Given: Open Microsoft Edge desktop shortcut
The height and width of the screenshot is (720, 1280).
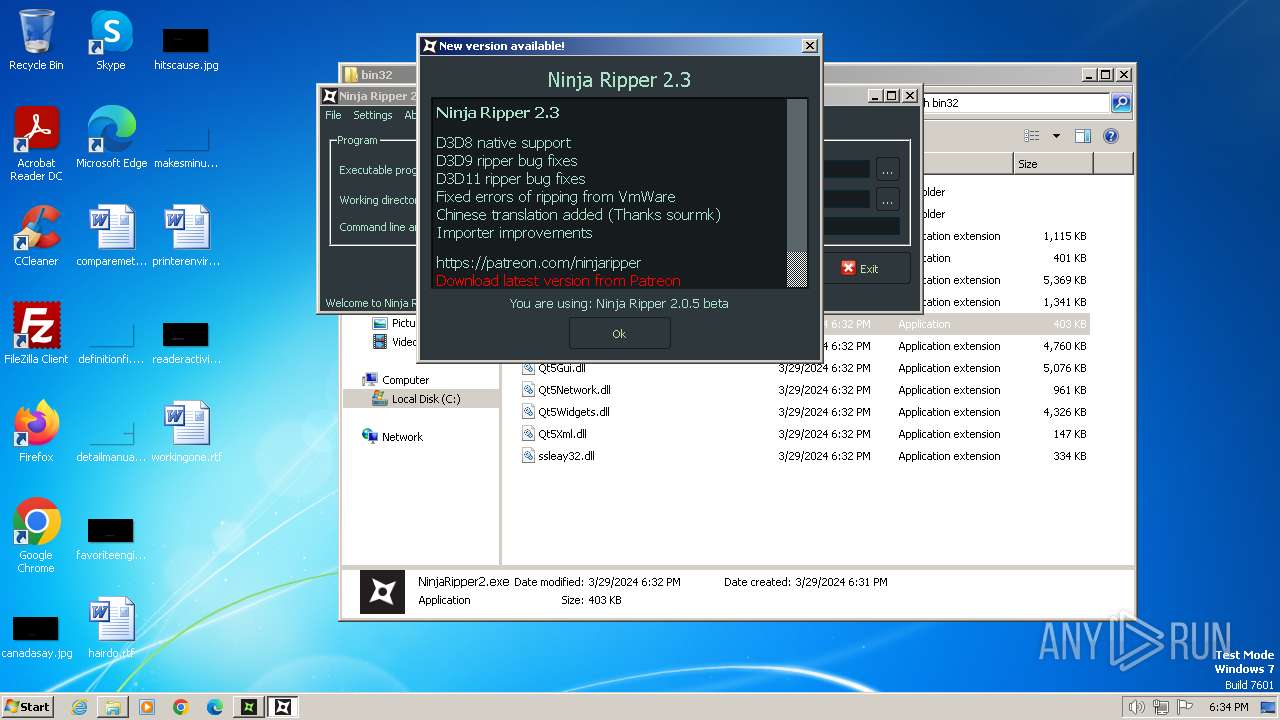Looking at the screenshot, I should tap(111, 138).
